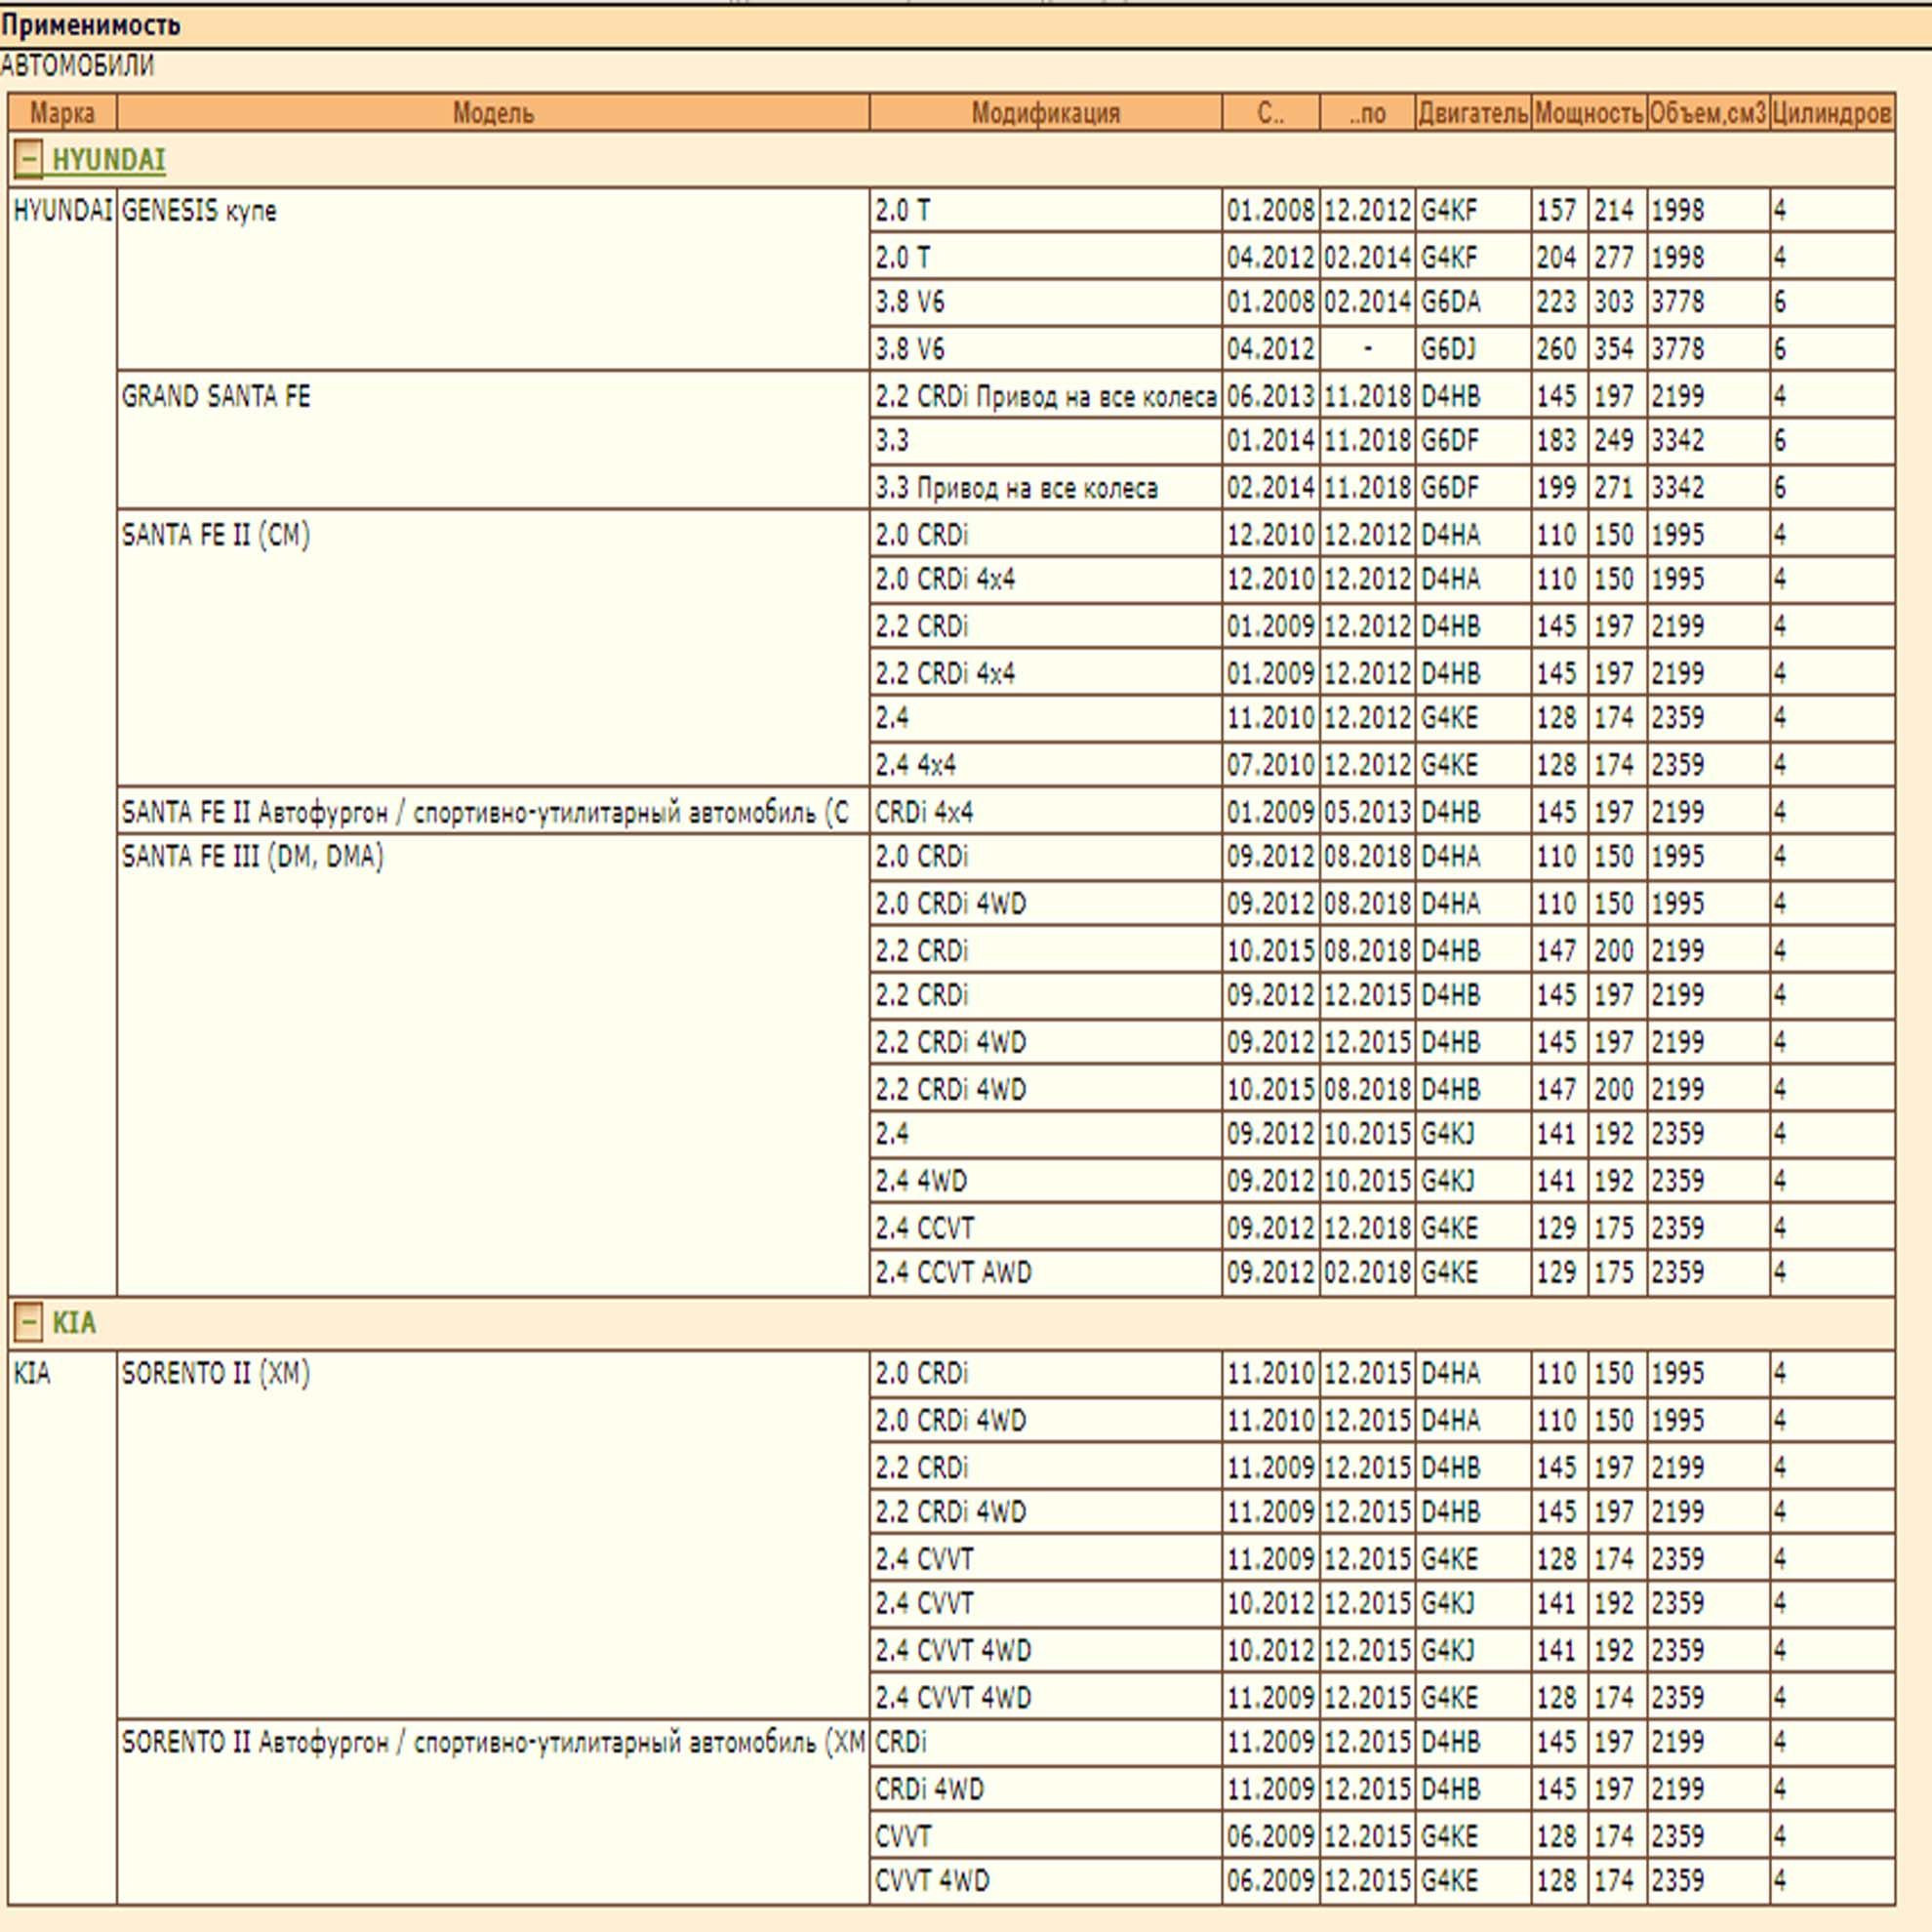Click the Цилиндров column header
Screen dimensions: 1932x1932
tap(1832, 113)
